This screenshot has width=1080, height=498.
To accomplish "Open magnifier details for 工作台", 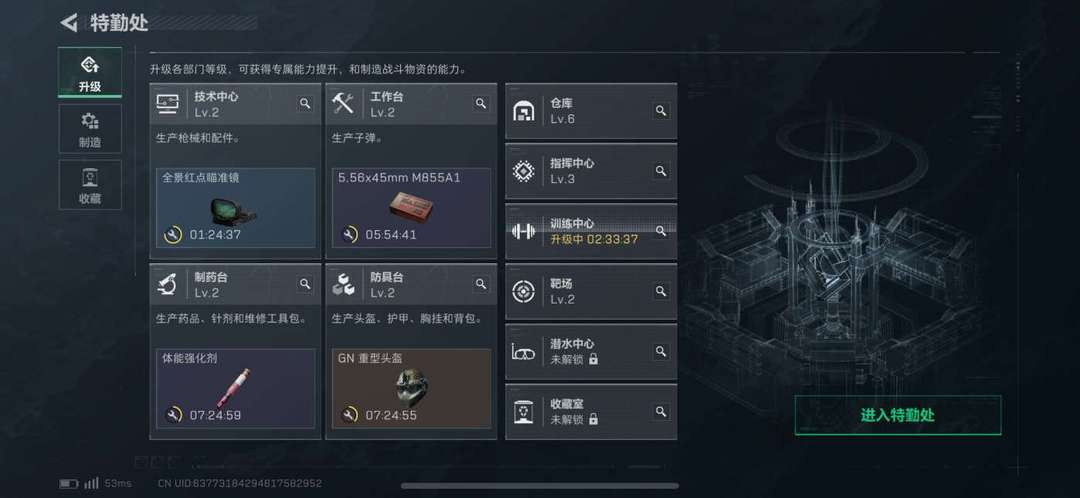I will click(x=481, y=103).
